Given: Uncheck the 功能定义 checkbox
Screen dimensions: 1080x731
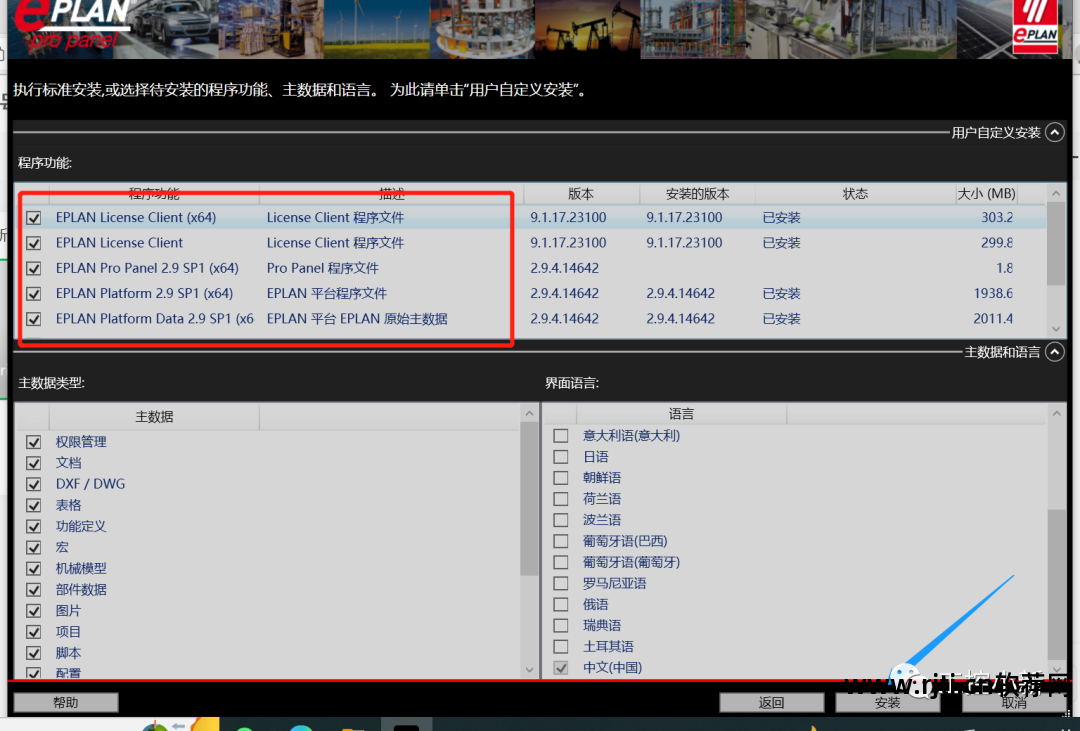Looking at the screenshot, I should click(x=34, y=526).
